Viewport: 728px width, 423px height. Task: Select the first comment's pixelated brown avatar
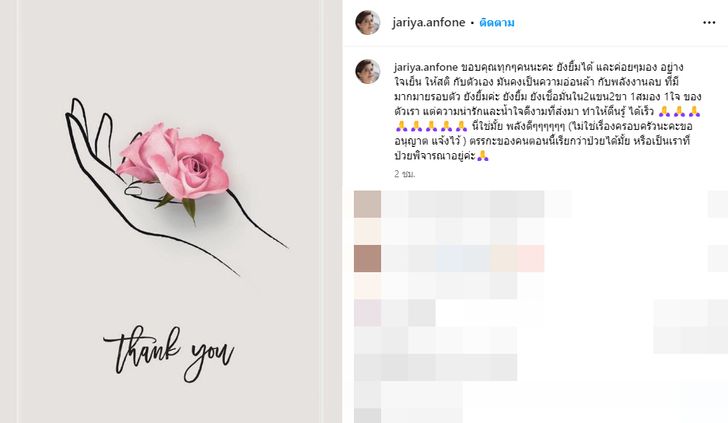368,204
